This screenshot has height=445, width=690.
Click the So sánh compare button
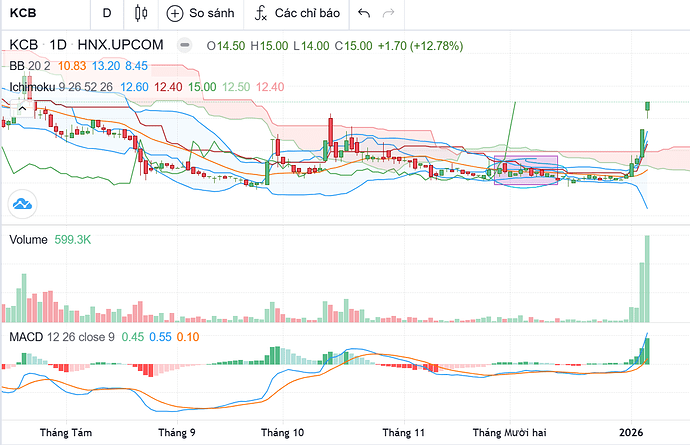(201, 13)
